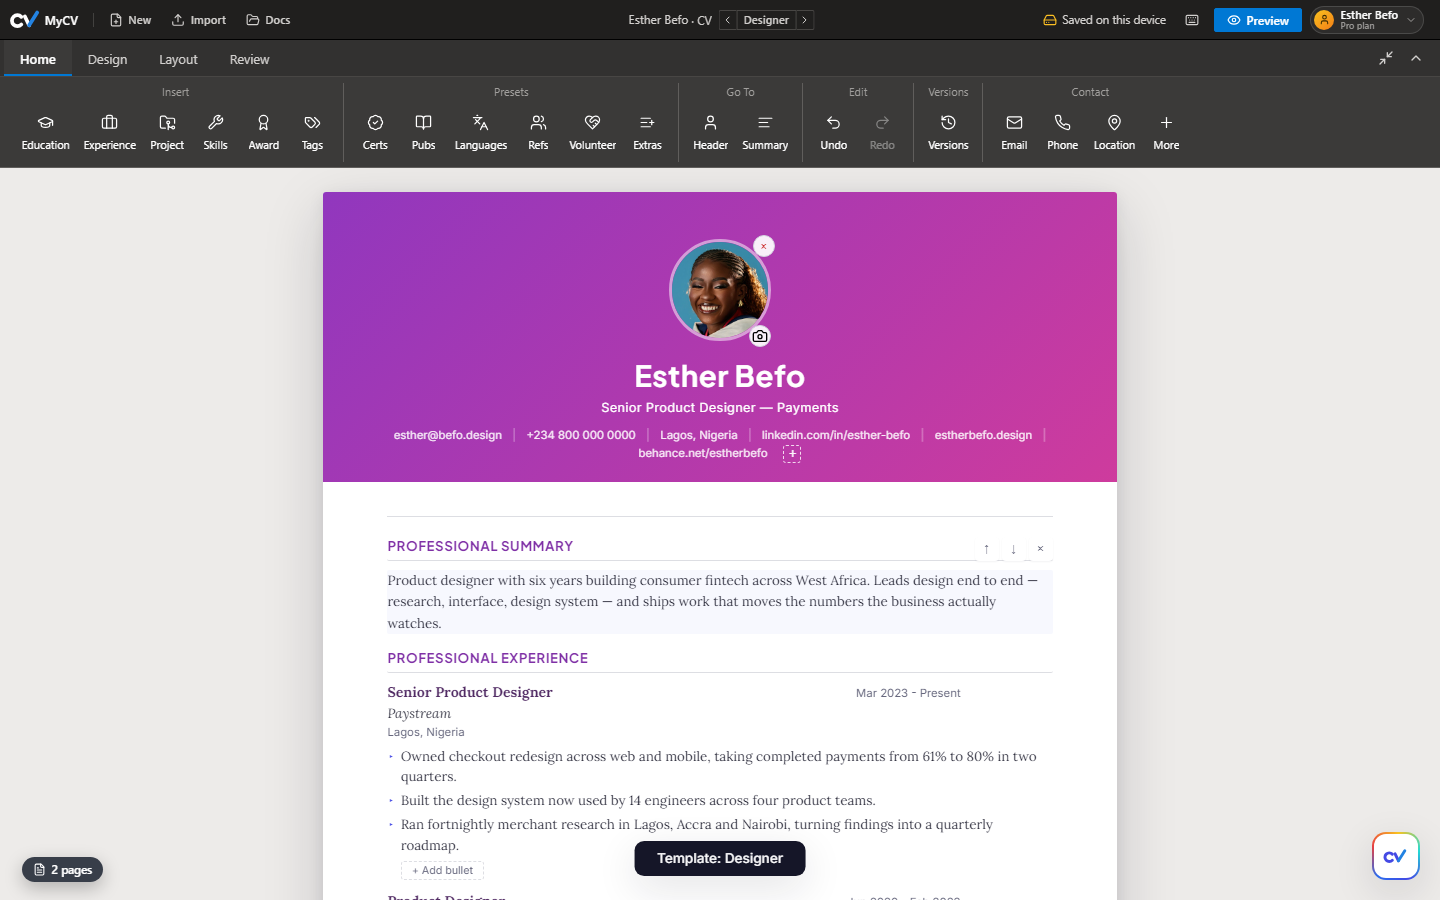The image size is (1440, 900).
Task: Open the Import option
Action: click(199, 20)
